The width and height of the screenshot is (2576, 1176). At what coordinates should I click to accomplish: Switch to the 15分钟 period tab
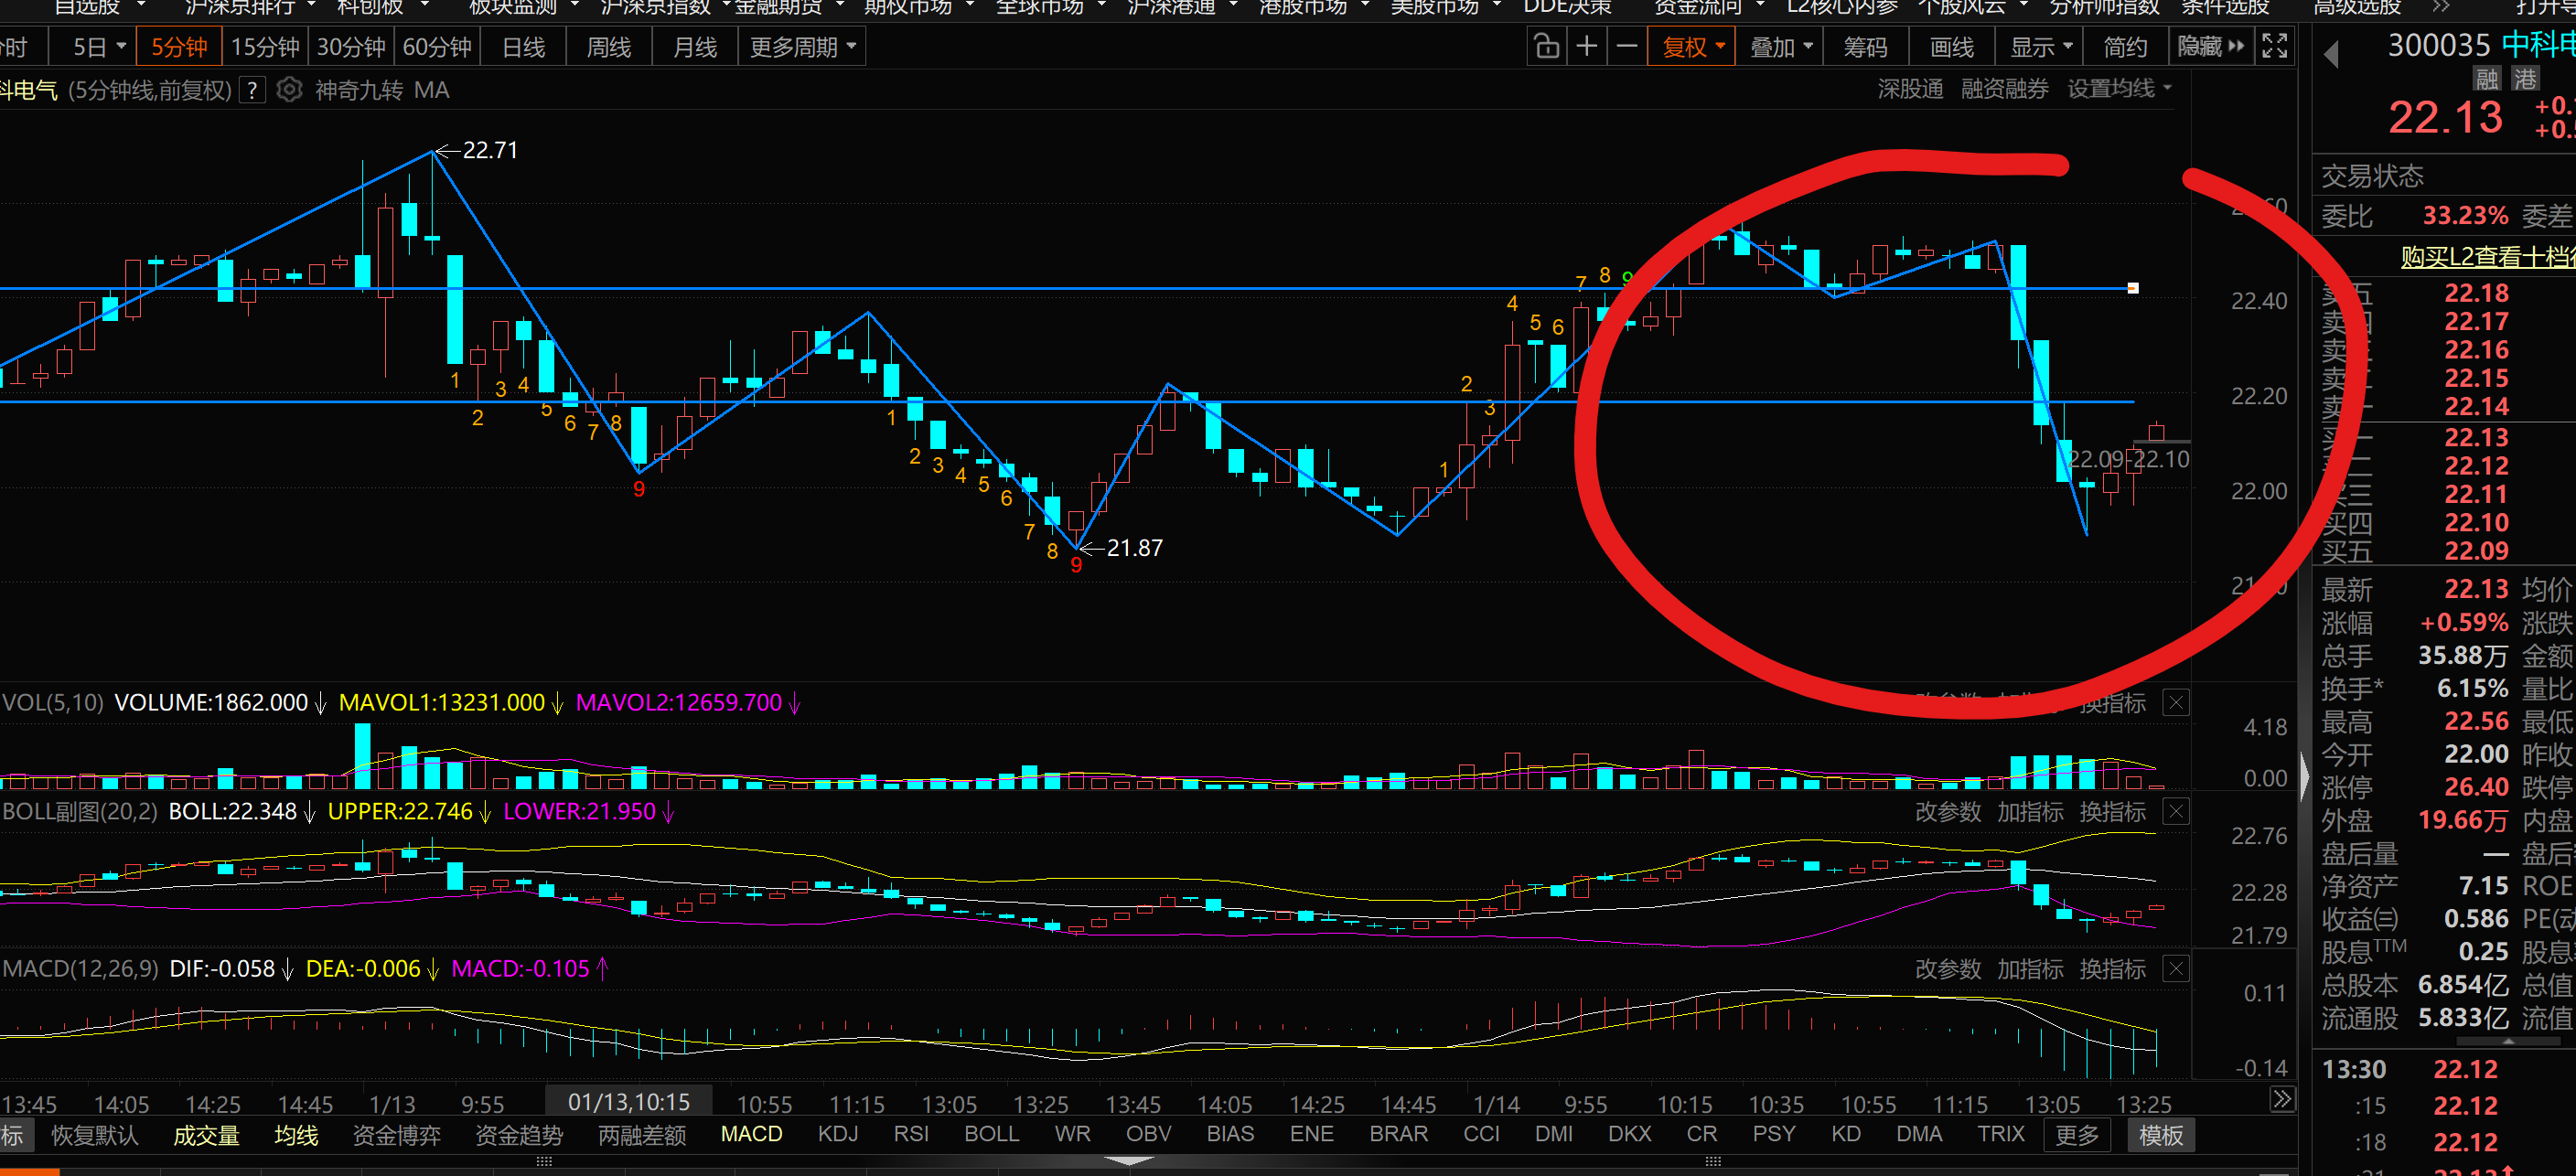pos(265,46)
